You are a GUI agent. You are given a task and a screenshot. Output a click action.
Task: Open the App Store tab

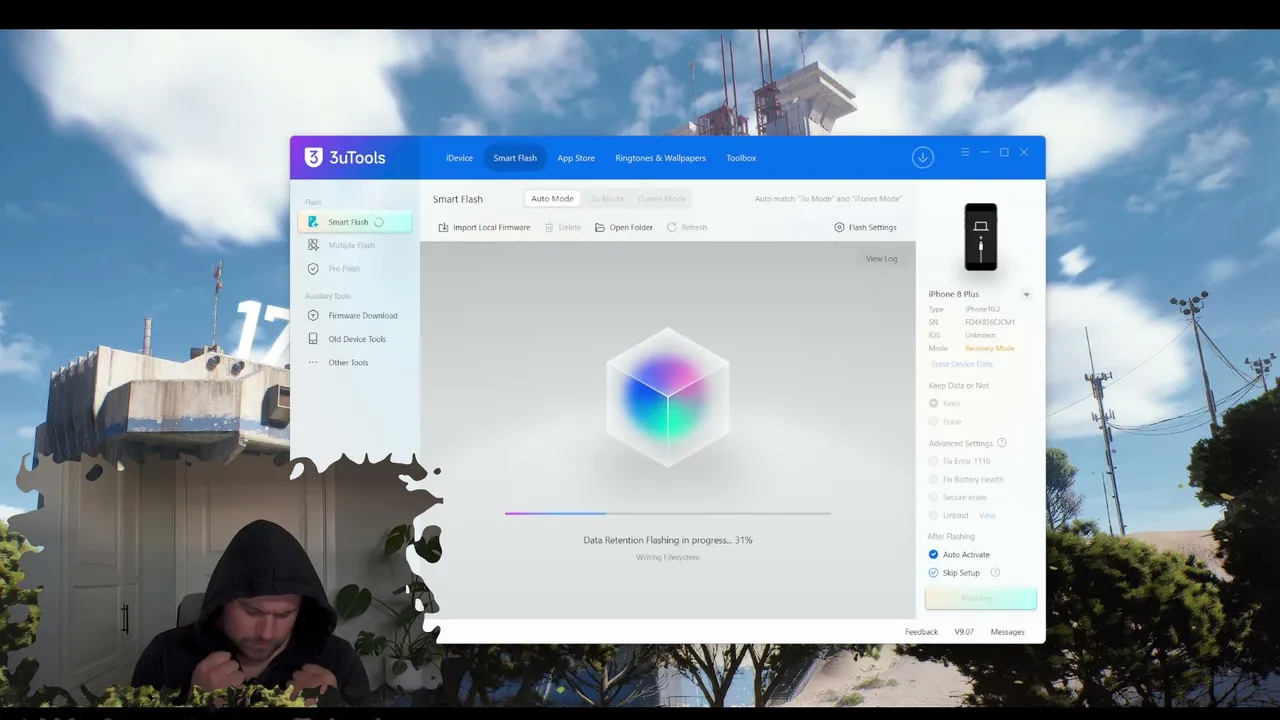pos(576,158)
